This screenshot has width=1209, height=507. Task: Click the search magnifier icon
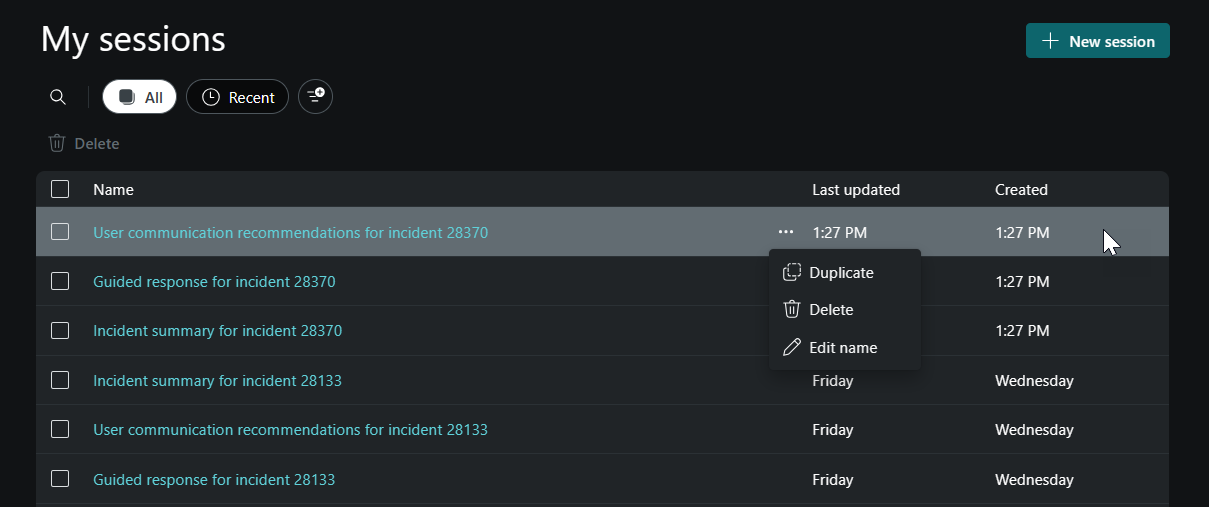pos(58,97)
